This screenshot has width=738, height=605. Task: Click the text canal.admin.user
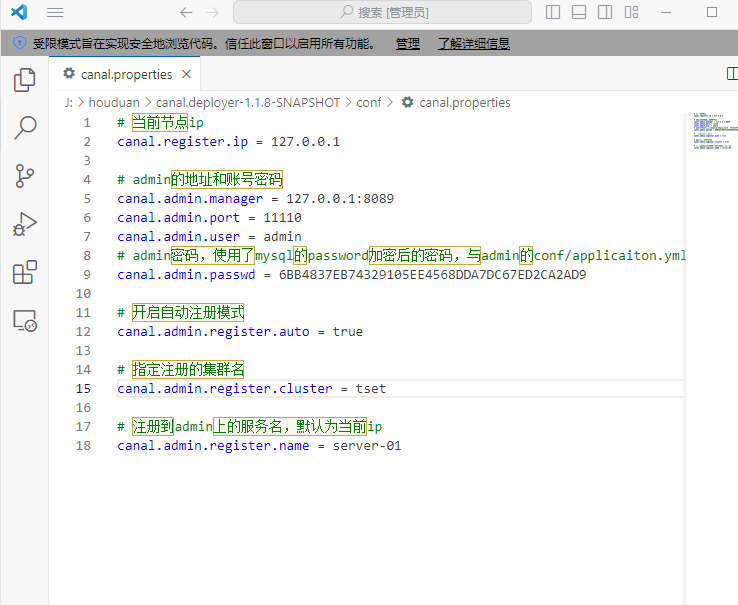click(x=178, y=236)
